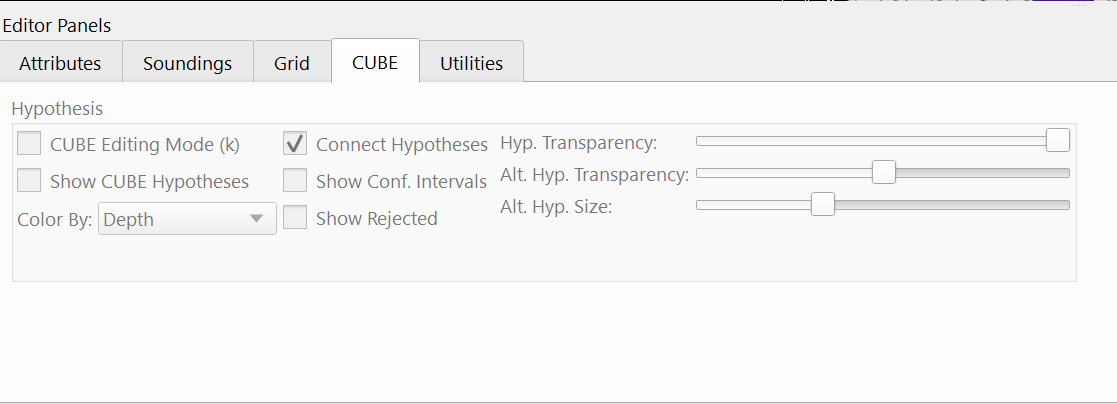Toggle Show CUBE Hypotheses checkbox
Image resolution: width=1117 pixels, height=404 pixels.
tap(30, 181)
